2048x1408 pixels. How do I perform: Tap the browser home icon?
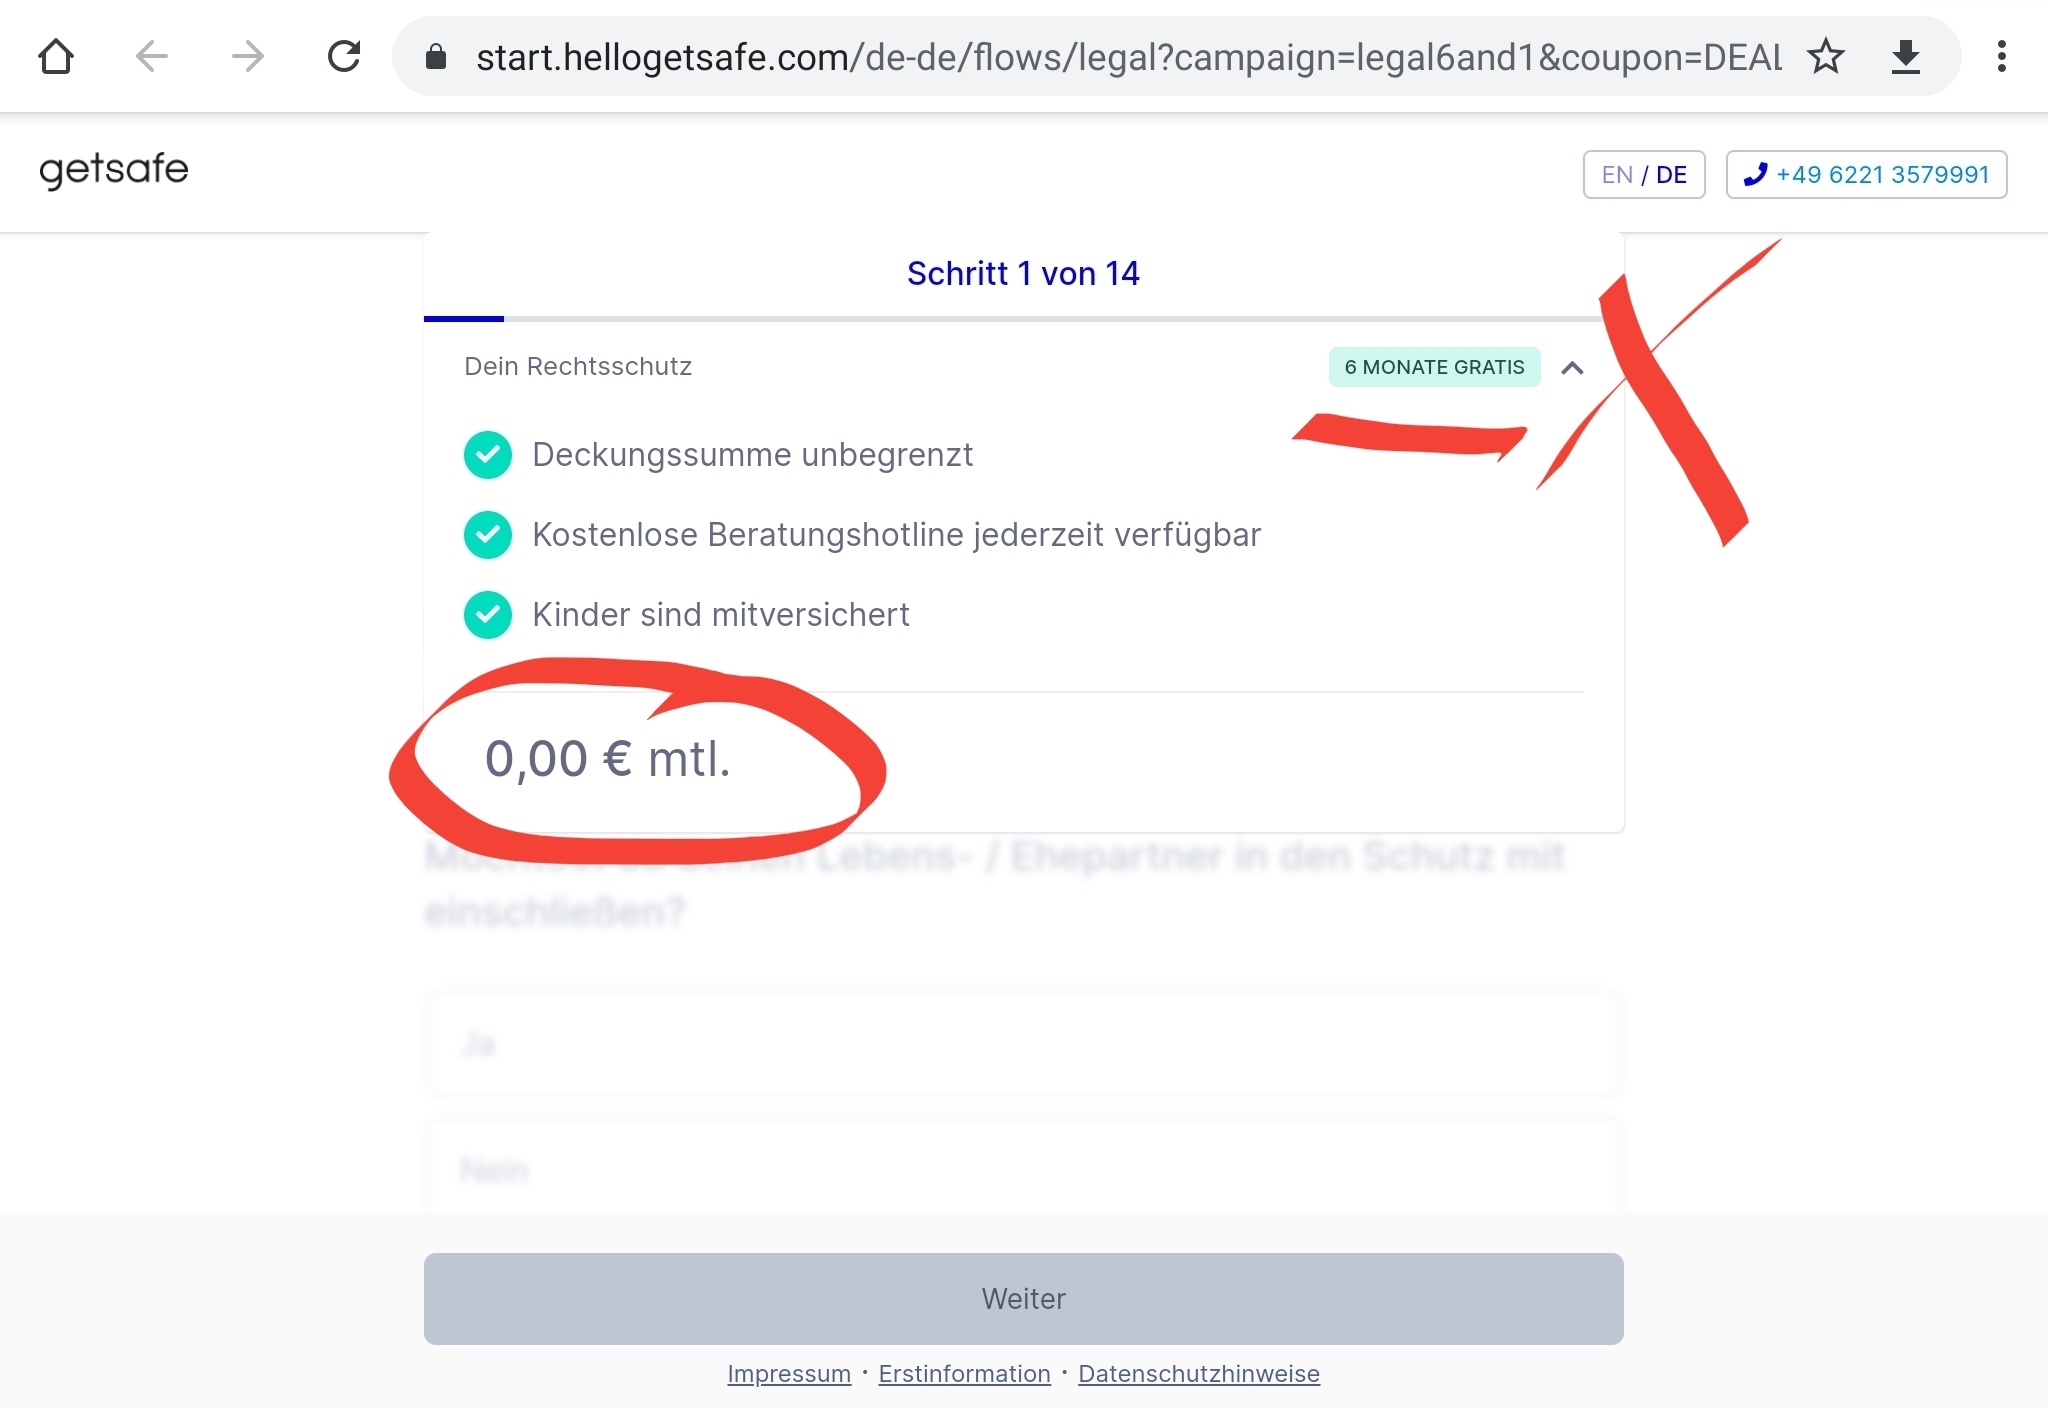click(x=56, y=57)
